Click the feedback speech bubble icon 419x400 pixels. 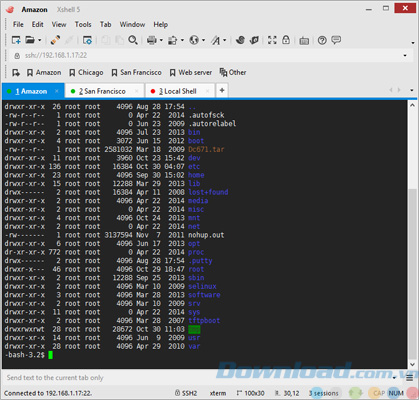tap(336, 40)
